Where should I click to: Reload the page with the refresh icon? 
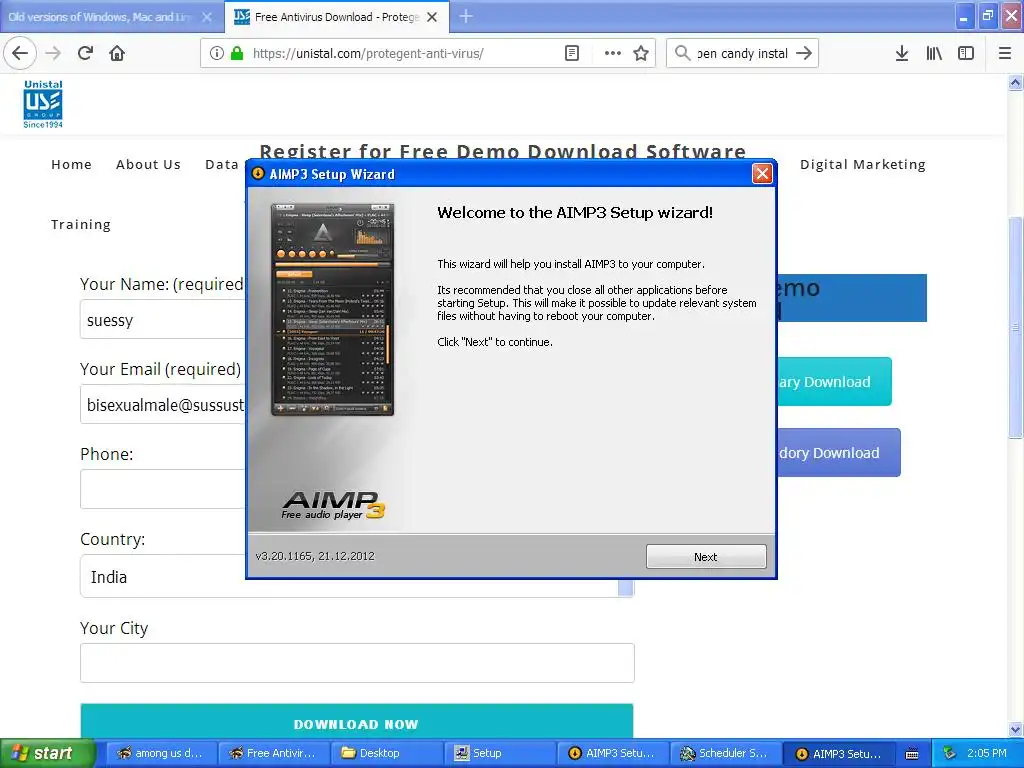85,53
